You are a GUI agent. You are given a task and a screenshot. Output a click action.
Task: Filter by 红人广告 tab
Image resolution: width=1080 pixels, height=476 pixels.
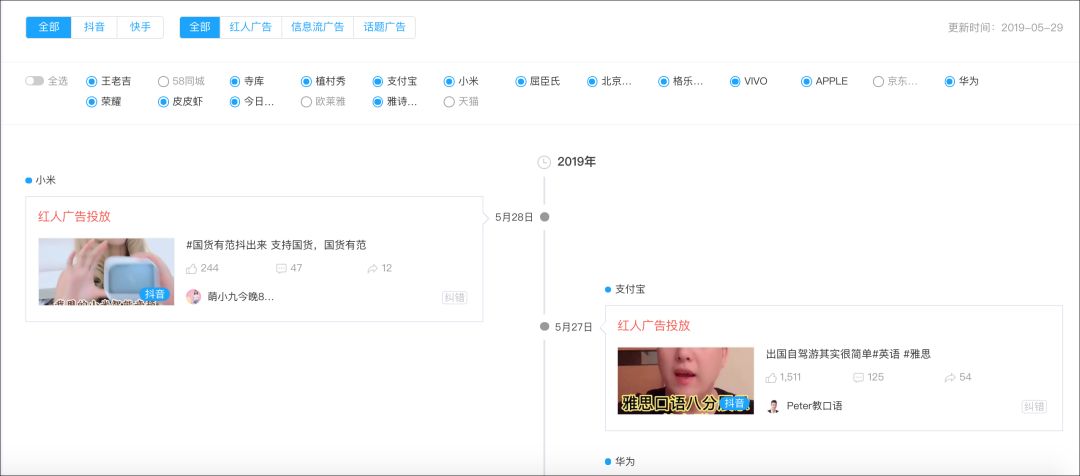pos(251,28)
